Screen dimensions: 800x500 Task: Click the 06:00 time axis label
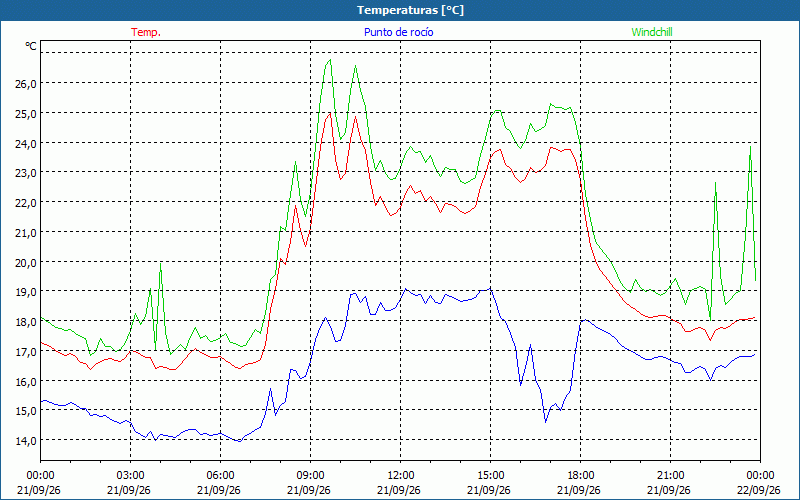220,476
